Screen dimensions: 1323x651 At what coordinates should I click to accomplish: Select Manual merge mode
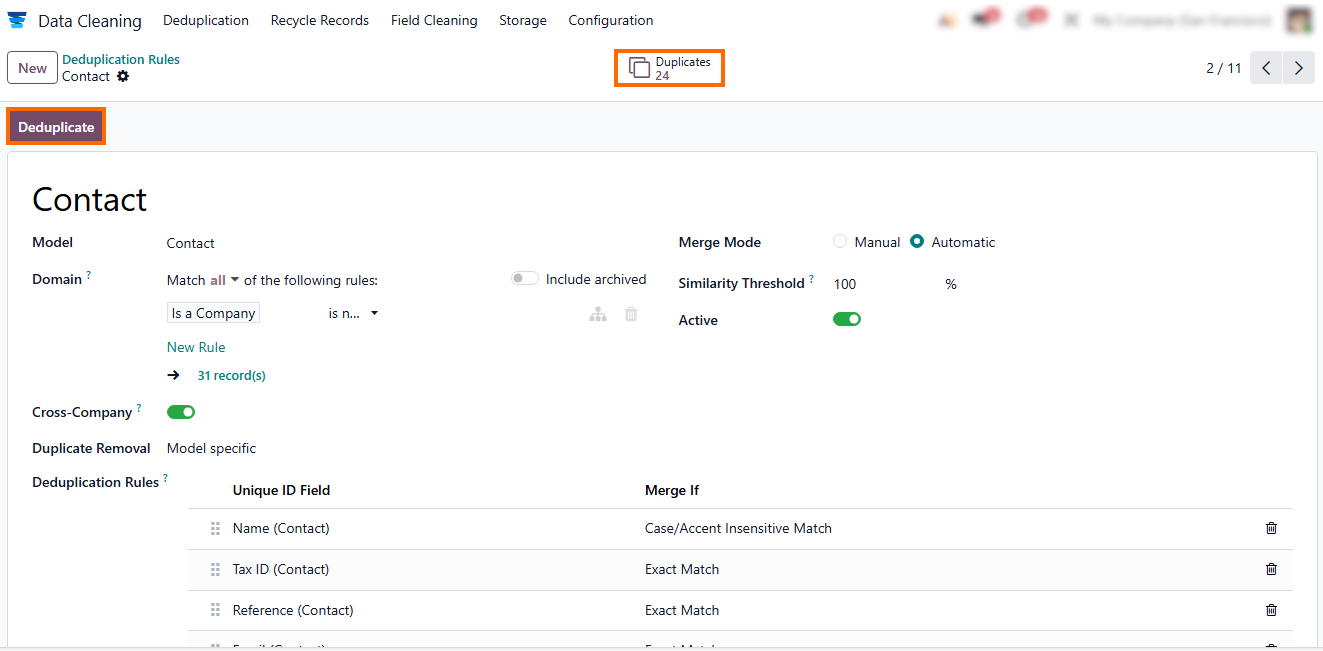840,242
